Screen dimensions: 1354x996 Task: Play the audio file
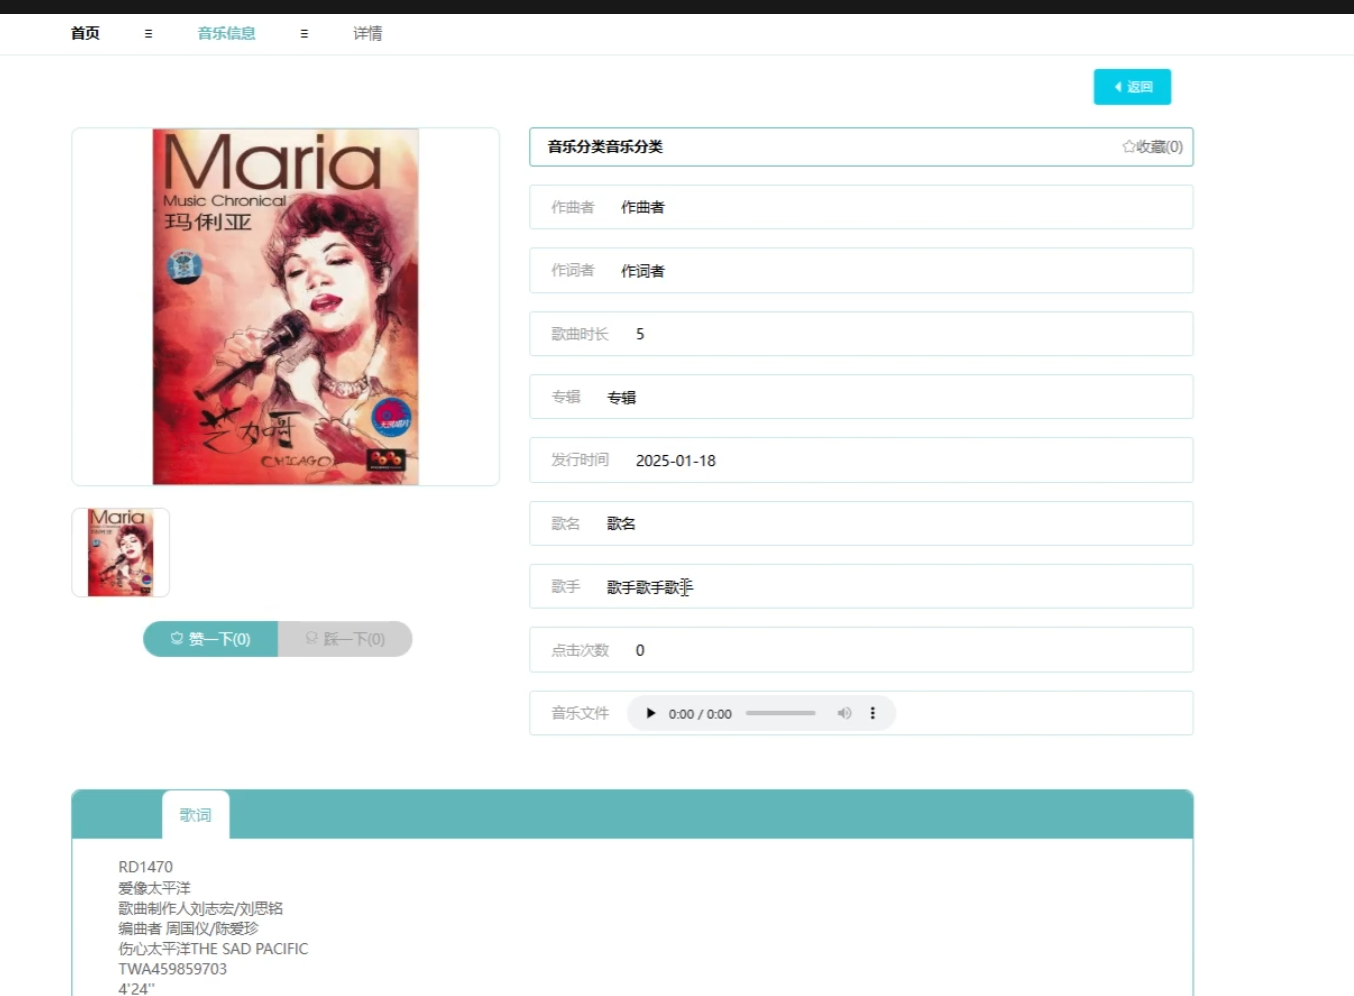651,713
